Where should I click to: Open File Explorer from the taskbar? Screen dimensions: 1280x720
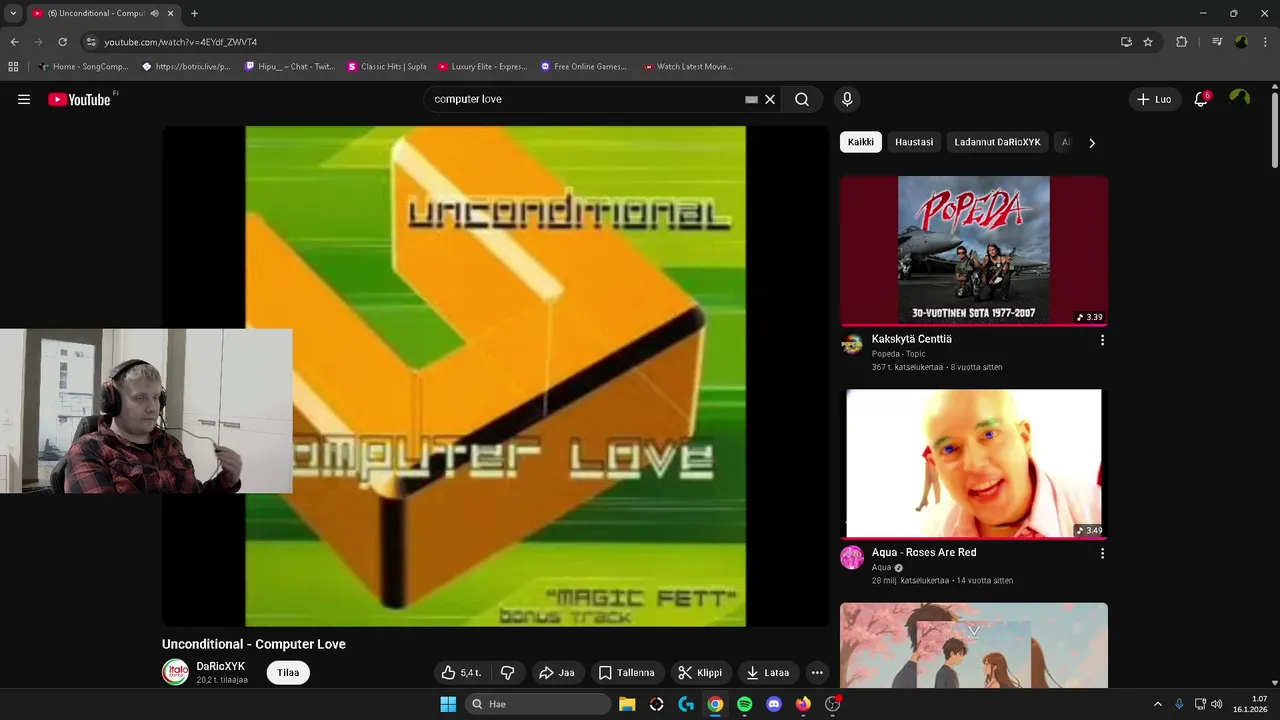pos(627,704)
